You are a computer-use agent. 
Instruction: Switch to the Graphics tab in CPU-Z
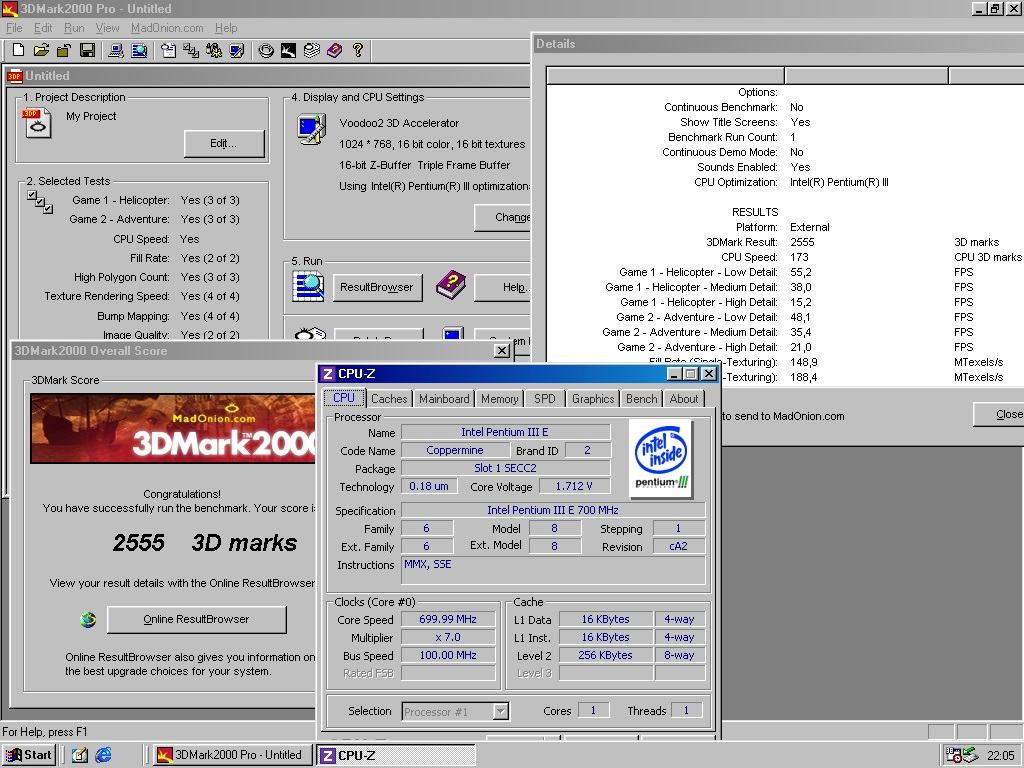click(593, 399)
